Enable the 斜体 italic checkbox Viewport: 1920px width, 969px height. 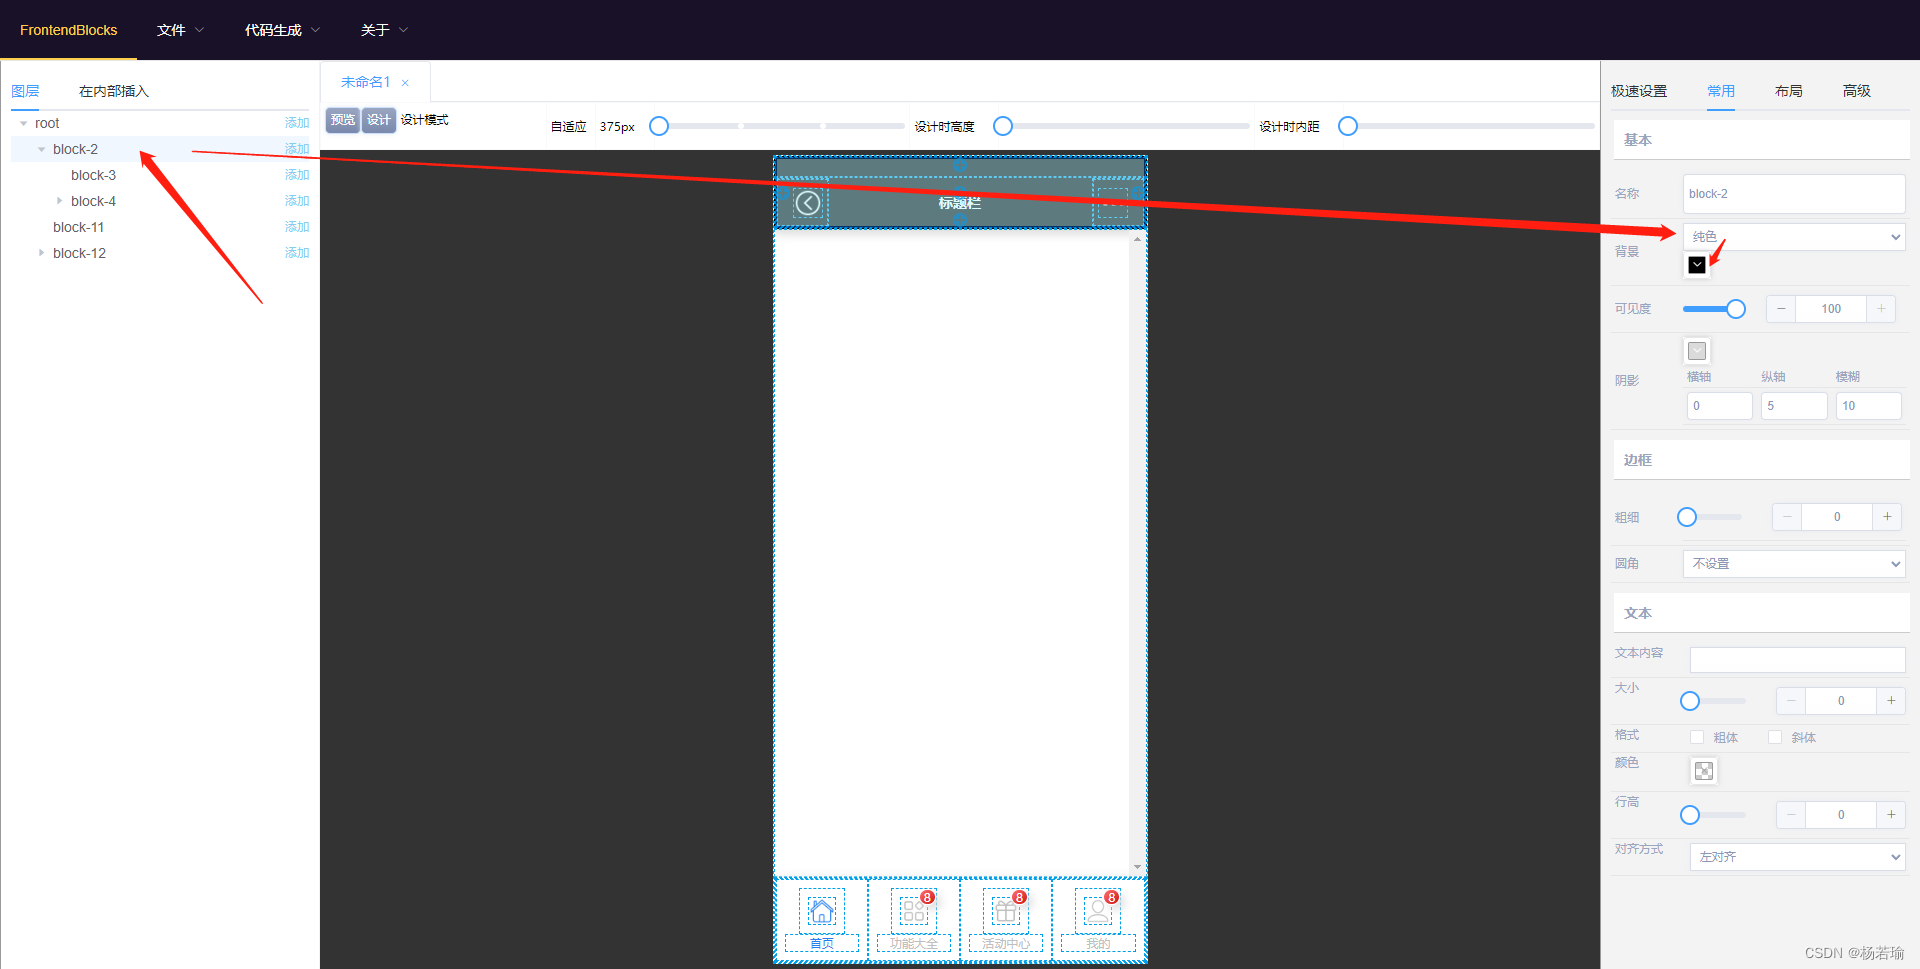pyautogui.click(x=1775, y=737)
